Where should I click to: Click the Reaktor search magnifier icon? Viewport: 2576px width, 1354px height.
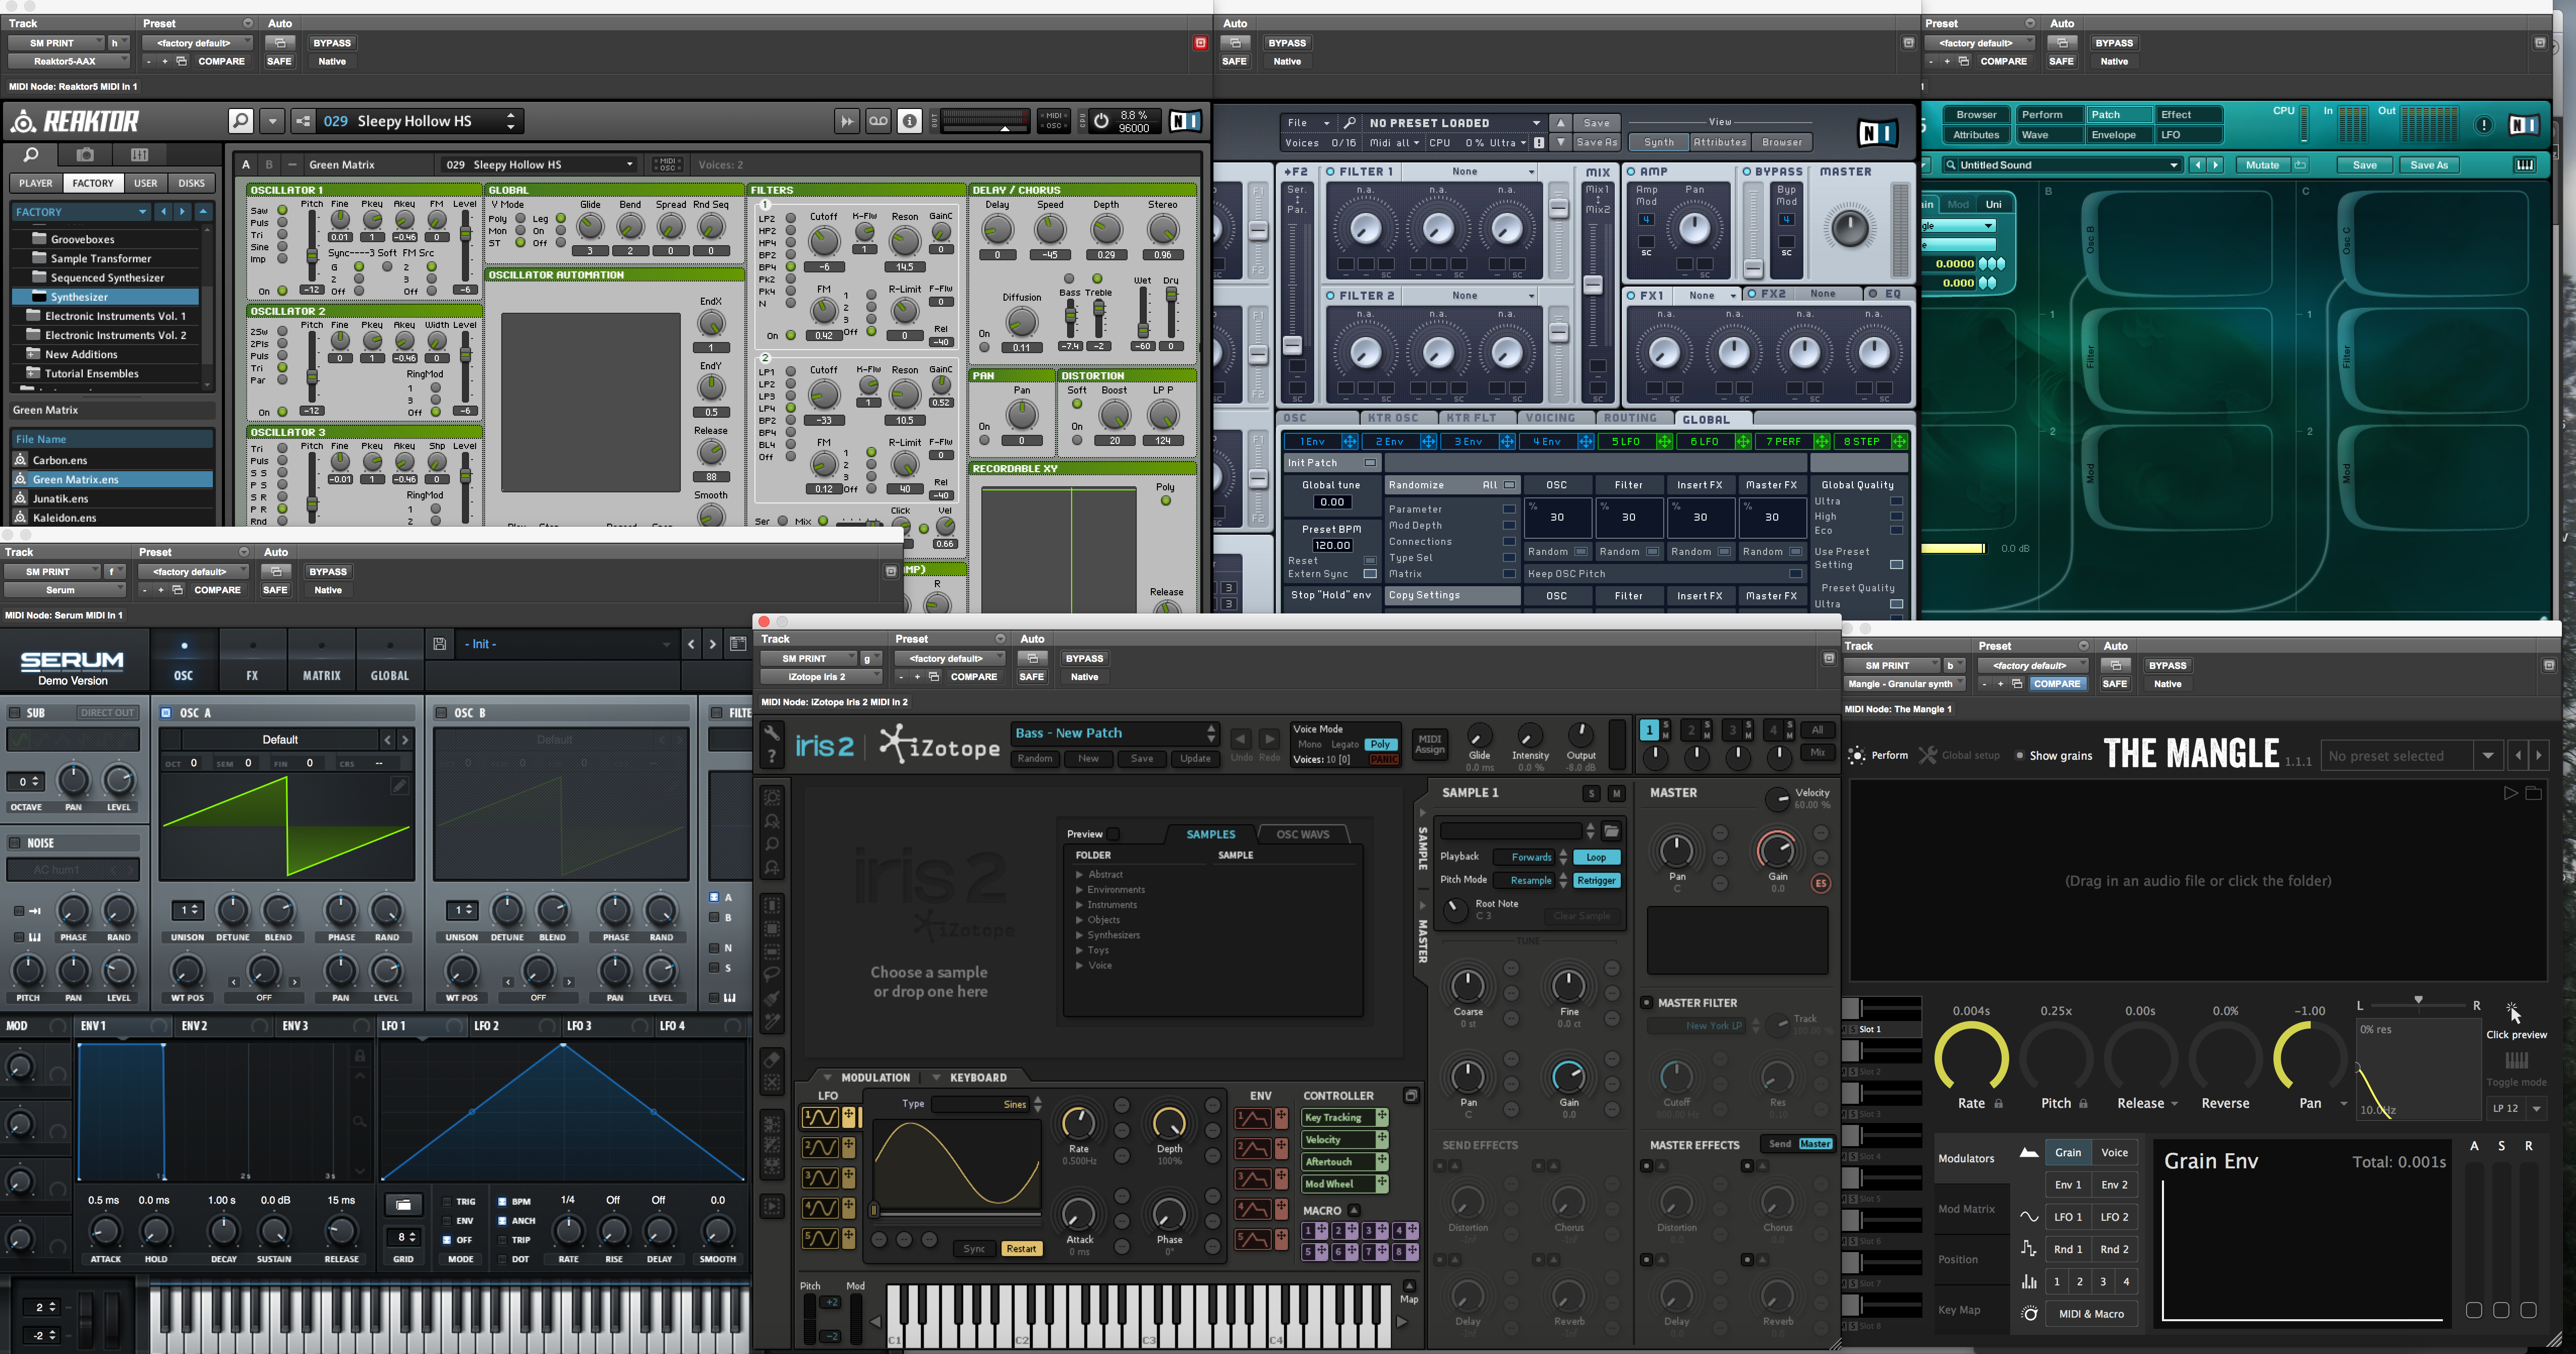pyautogui.click(x=241, y=121)
